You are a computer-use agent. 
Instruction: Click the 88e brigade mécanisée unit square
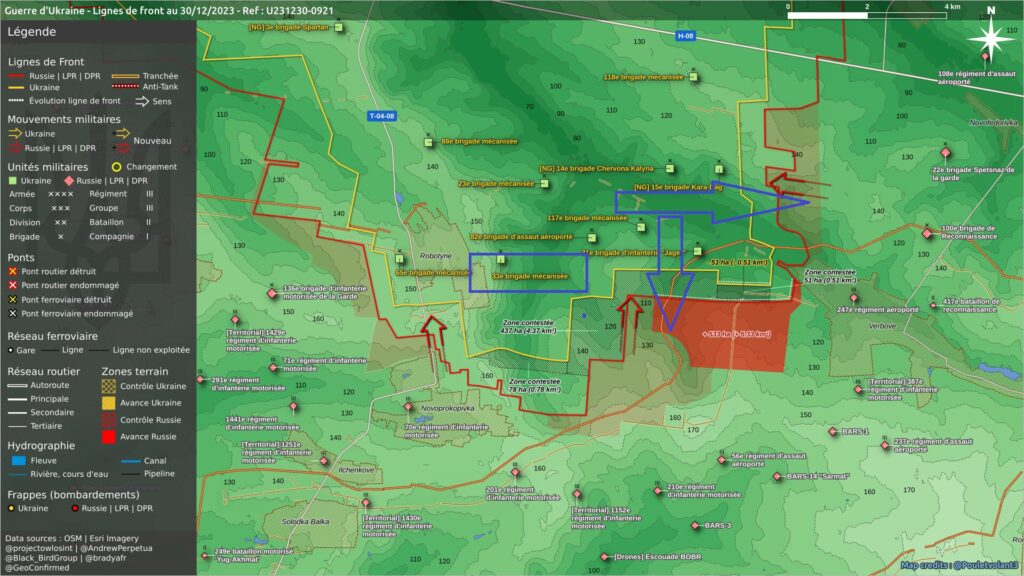[x=428, y=142]
